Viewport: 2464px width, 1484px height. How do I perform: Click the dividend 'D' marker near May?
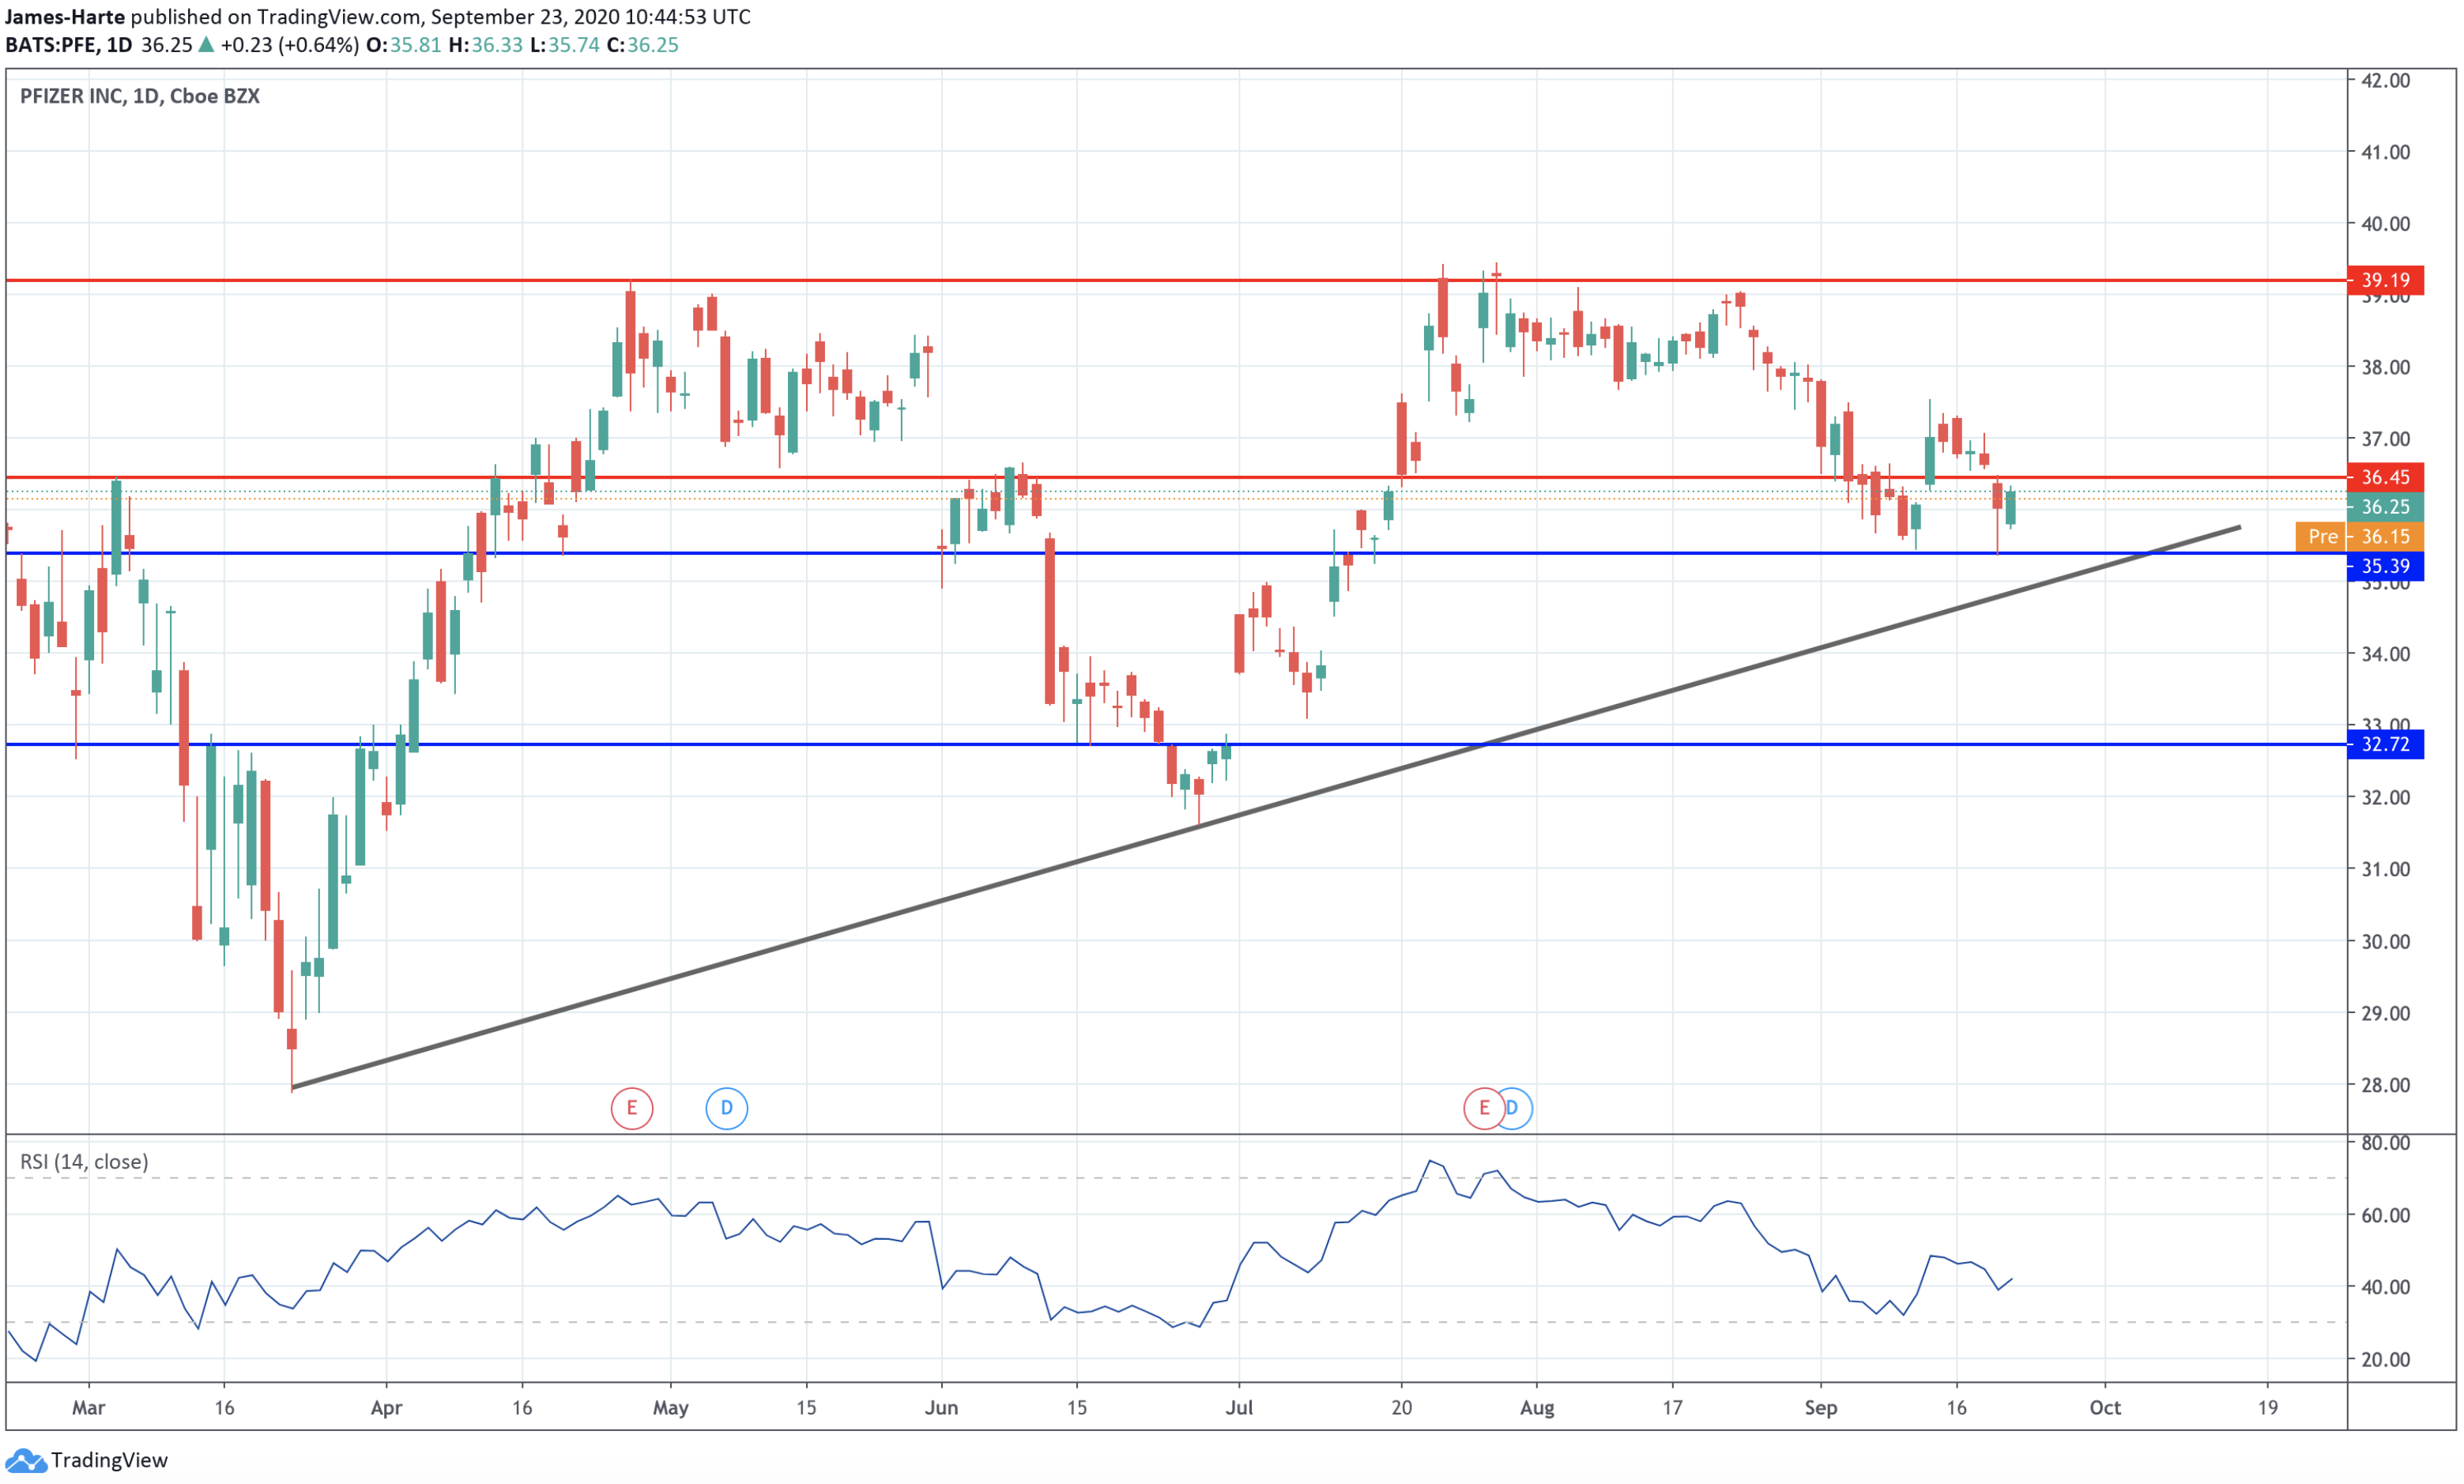[x=726, y=1108]
